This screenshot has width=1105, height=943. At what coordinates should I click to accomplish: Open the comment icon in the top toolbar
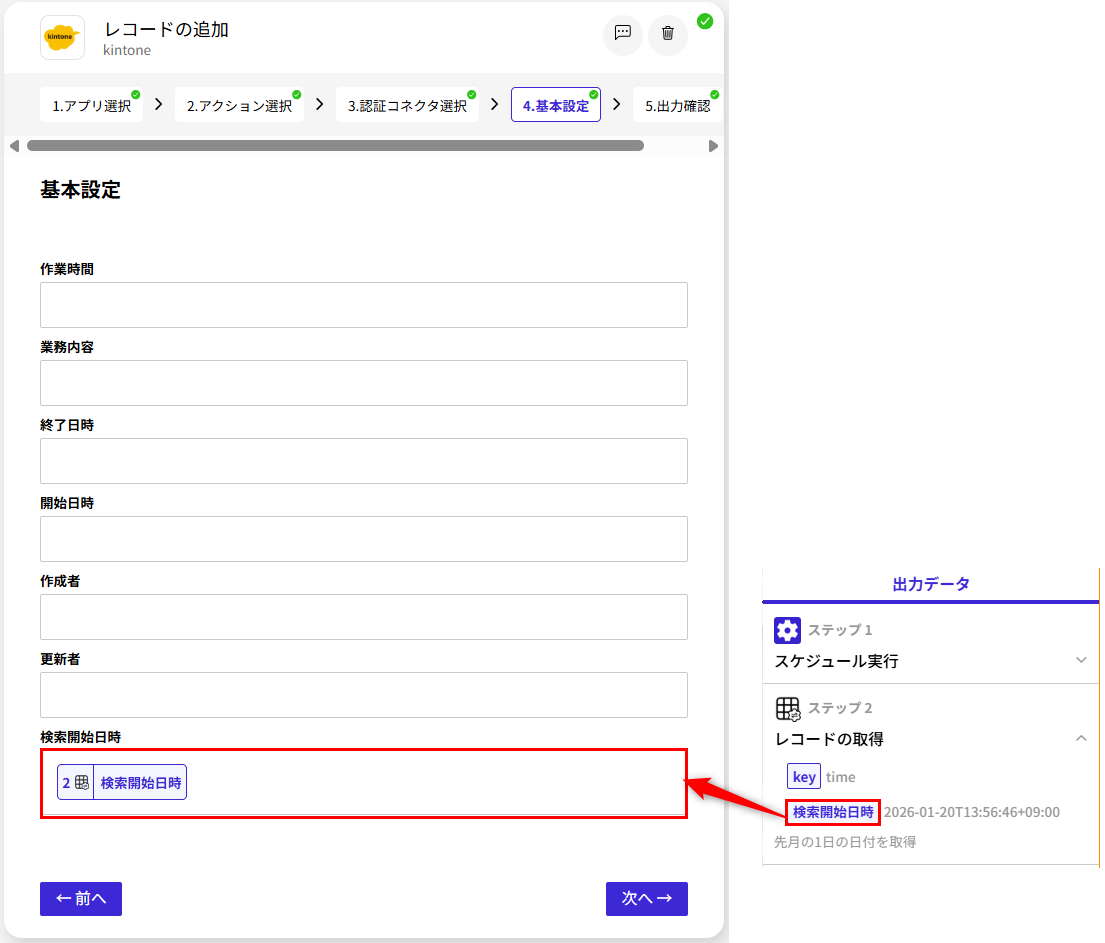click(622, 35)
